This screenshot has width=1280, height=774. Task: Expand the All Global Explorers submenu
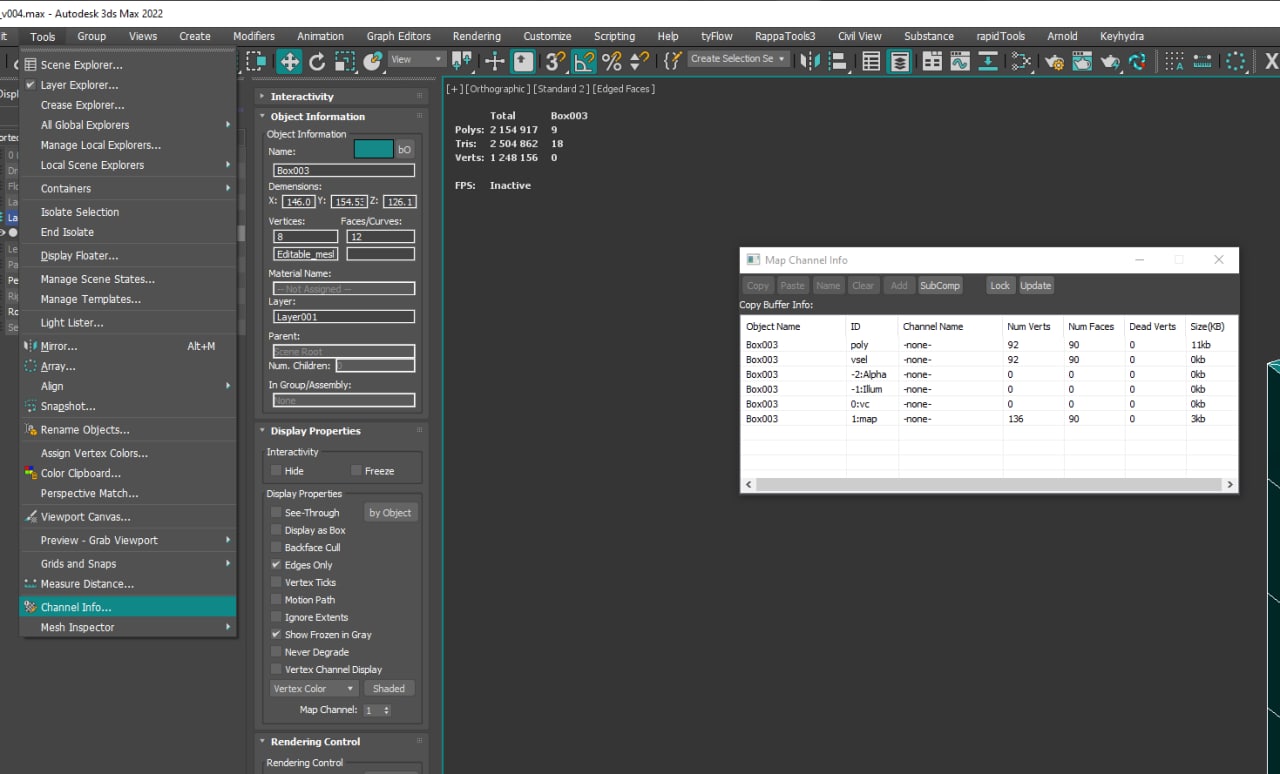click(x=128, y=125)
